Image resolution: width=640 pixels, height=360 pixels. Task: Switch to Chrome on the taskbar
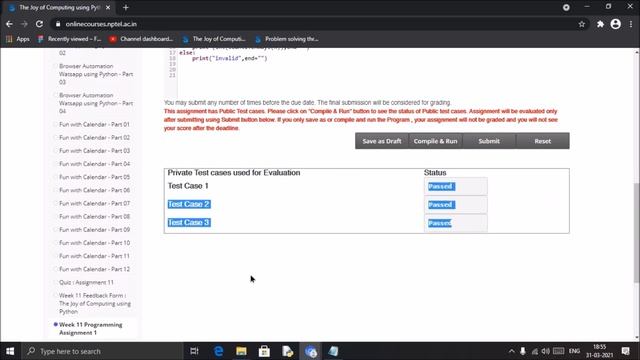click(311, 351)
